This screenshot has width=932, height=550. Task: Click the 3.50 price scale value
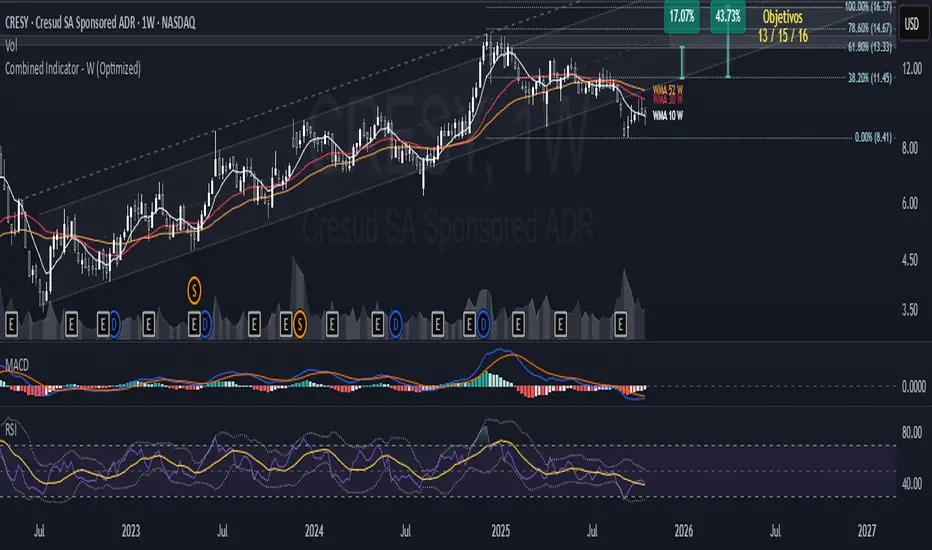910,310
